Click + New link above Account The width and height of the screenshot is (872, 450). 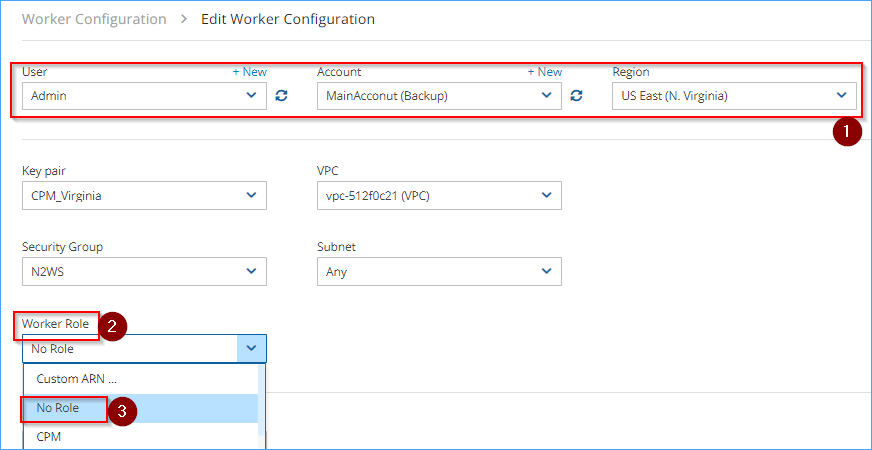pos(545,72)
